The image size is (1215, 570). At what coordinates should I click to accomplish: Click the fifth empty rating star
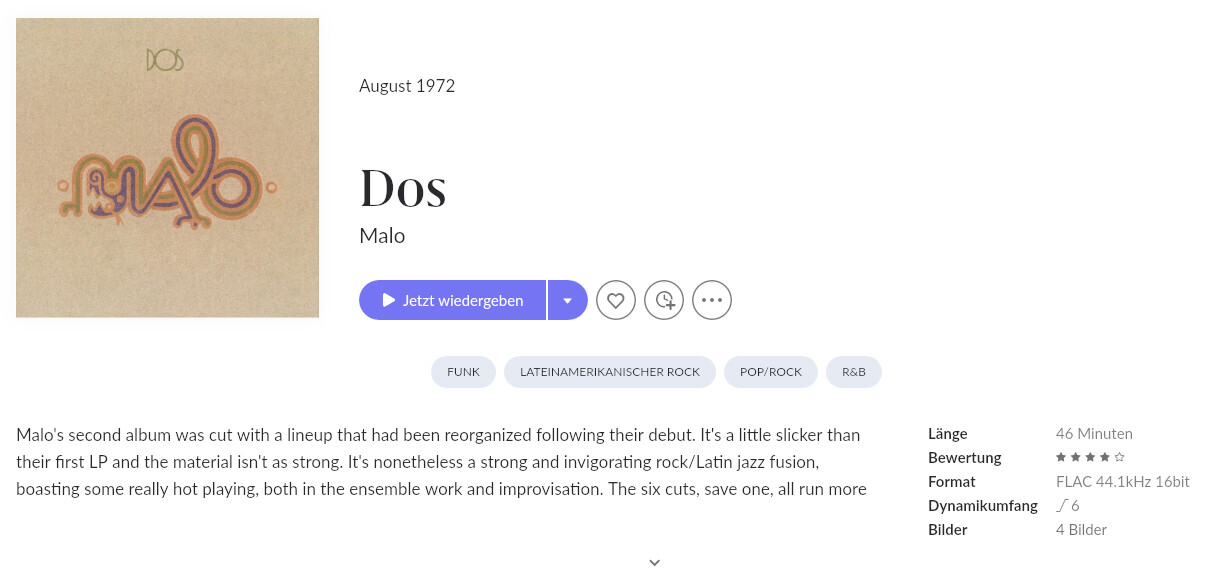[1120, 458]
